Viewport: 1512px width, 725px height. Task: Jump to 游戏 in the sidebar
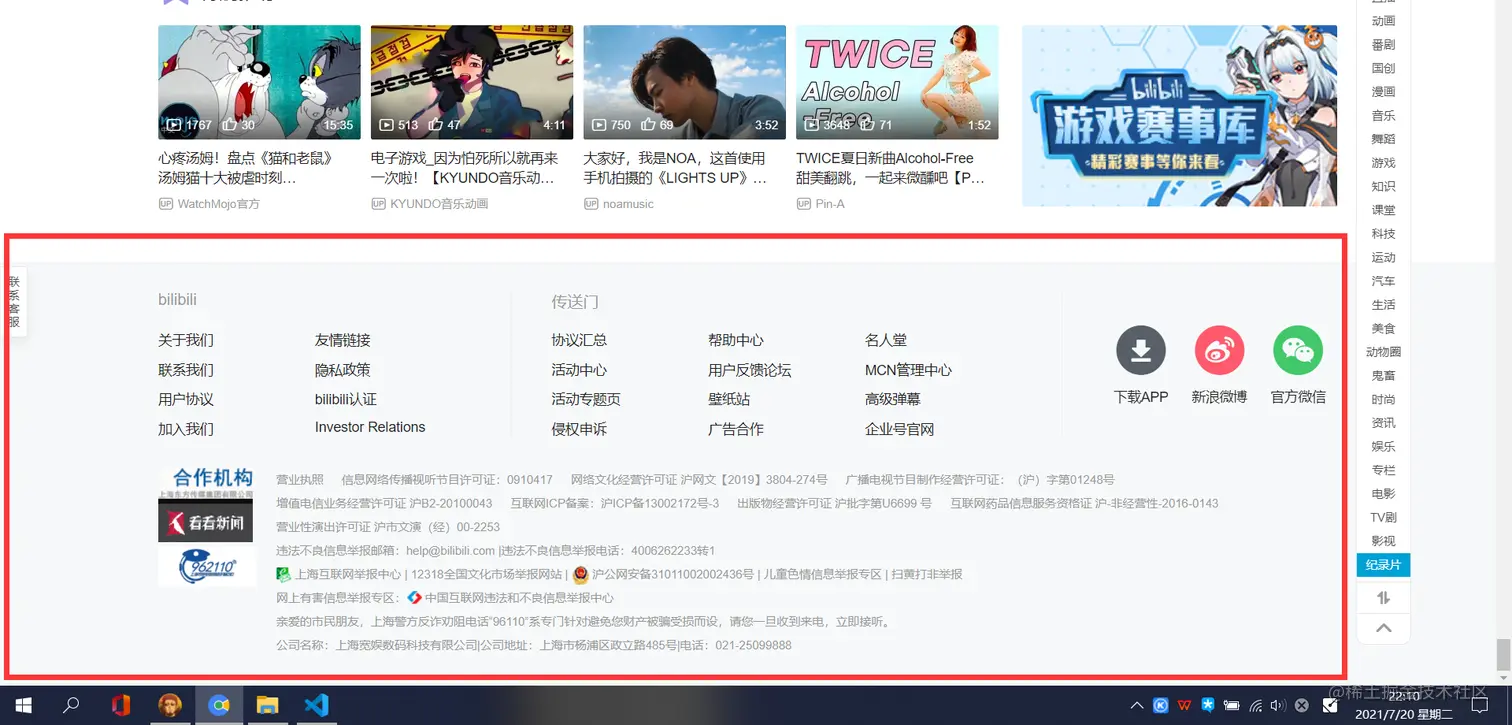(x=1383, y=163)
